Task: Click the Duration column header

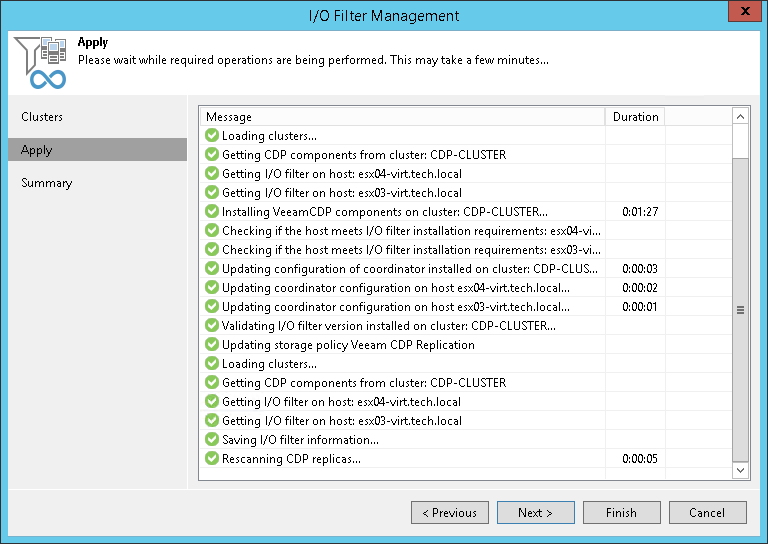Action: tap(635, 117)
